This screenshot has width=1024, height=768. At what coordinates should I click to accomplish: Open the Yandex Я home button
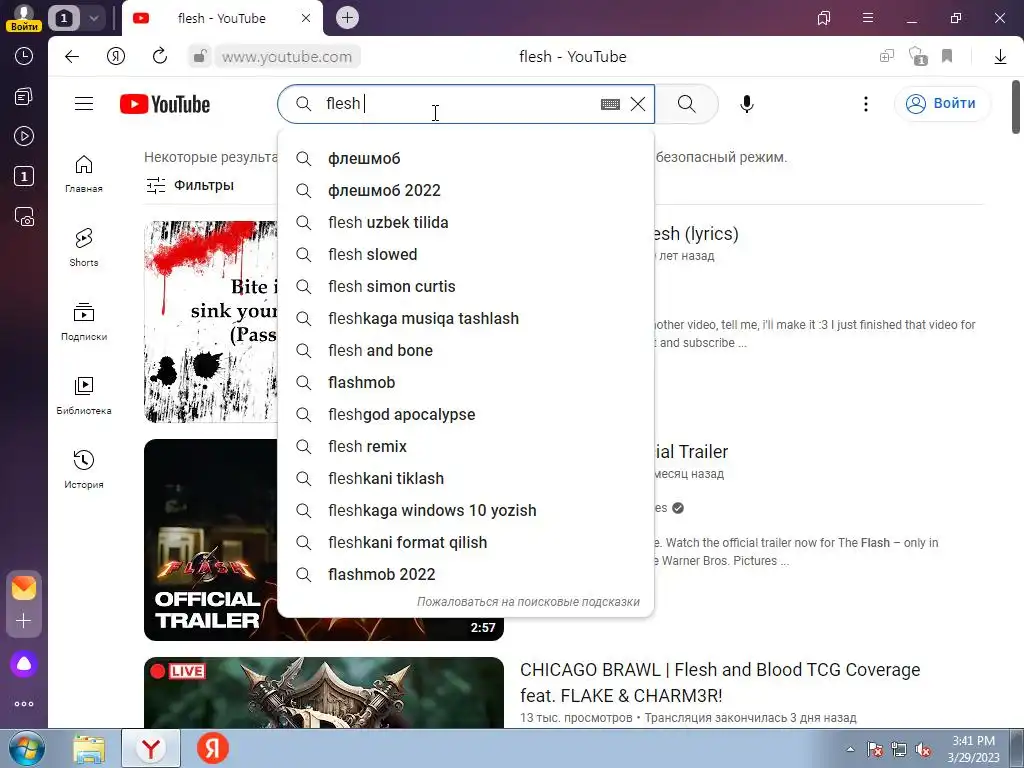(116, 57)
